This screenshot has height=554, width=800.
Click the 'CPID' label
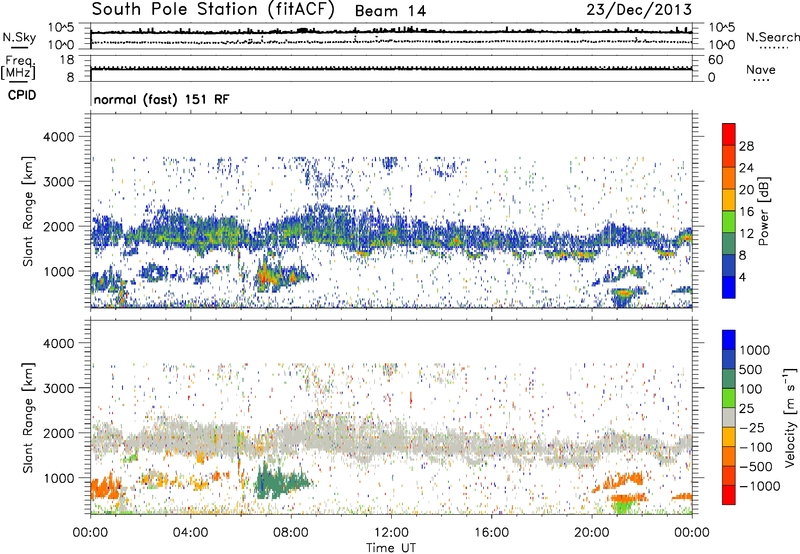(x=22, y=95)
